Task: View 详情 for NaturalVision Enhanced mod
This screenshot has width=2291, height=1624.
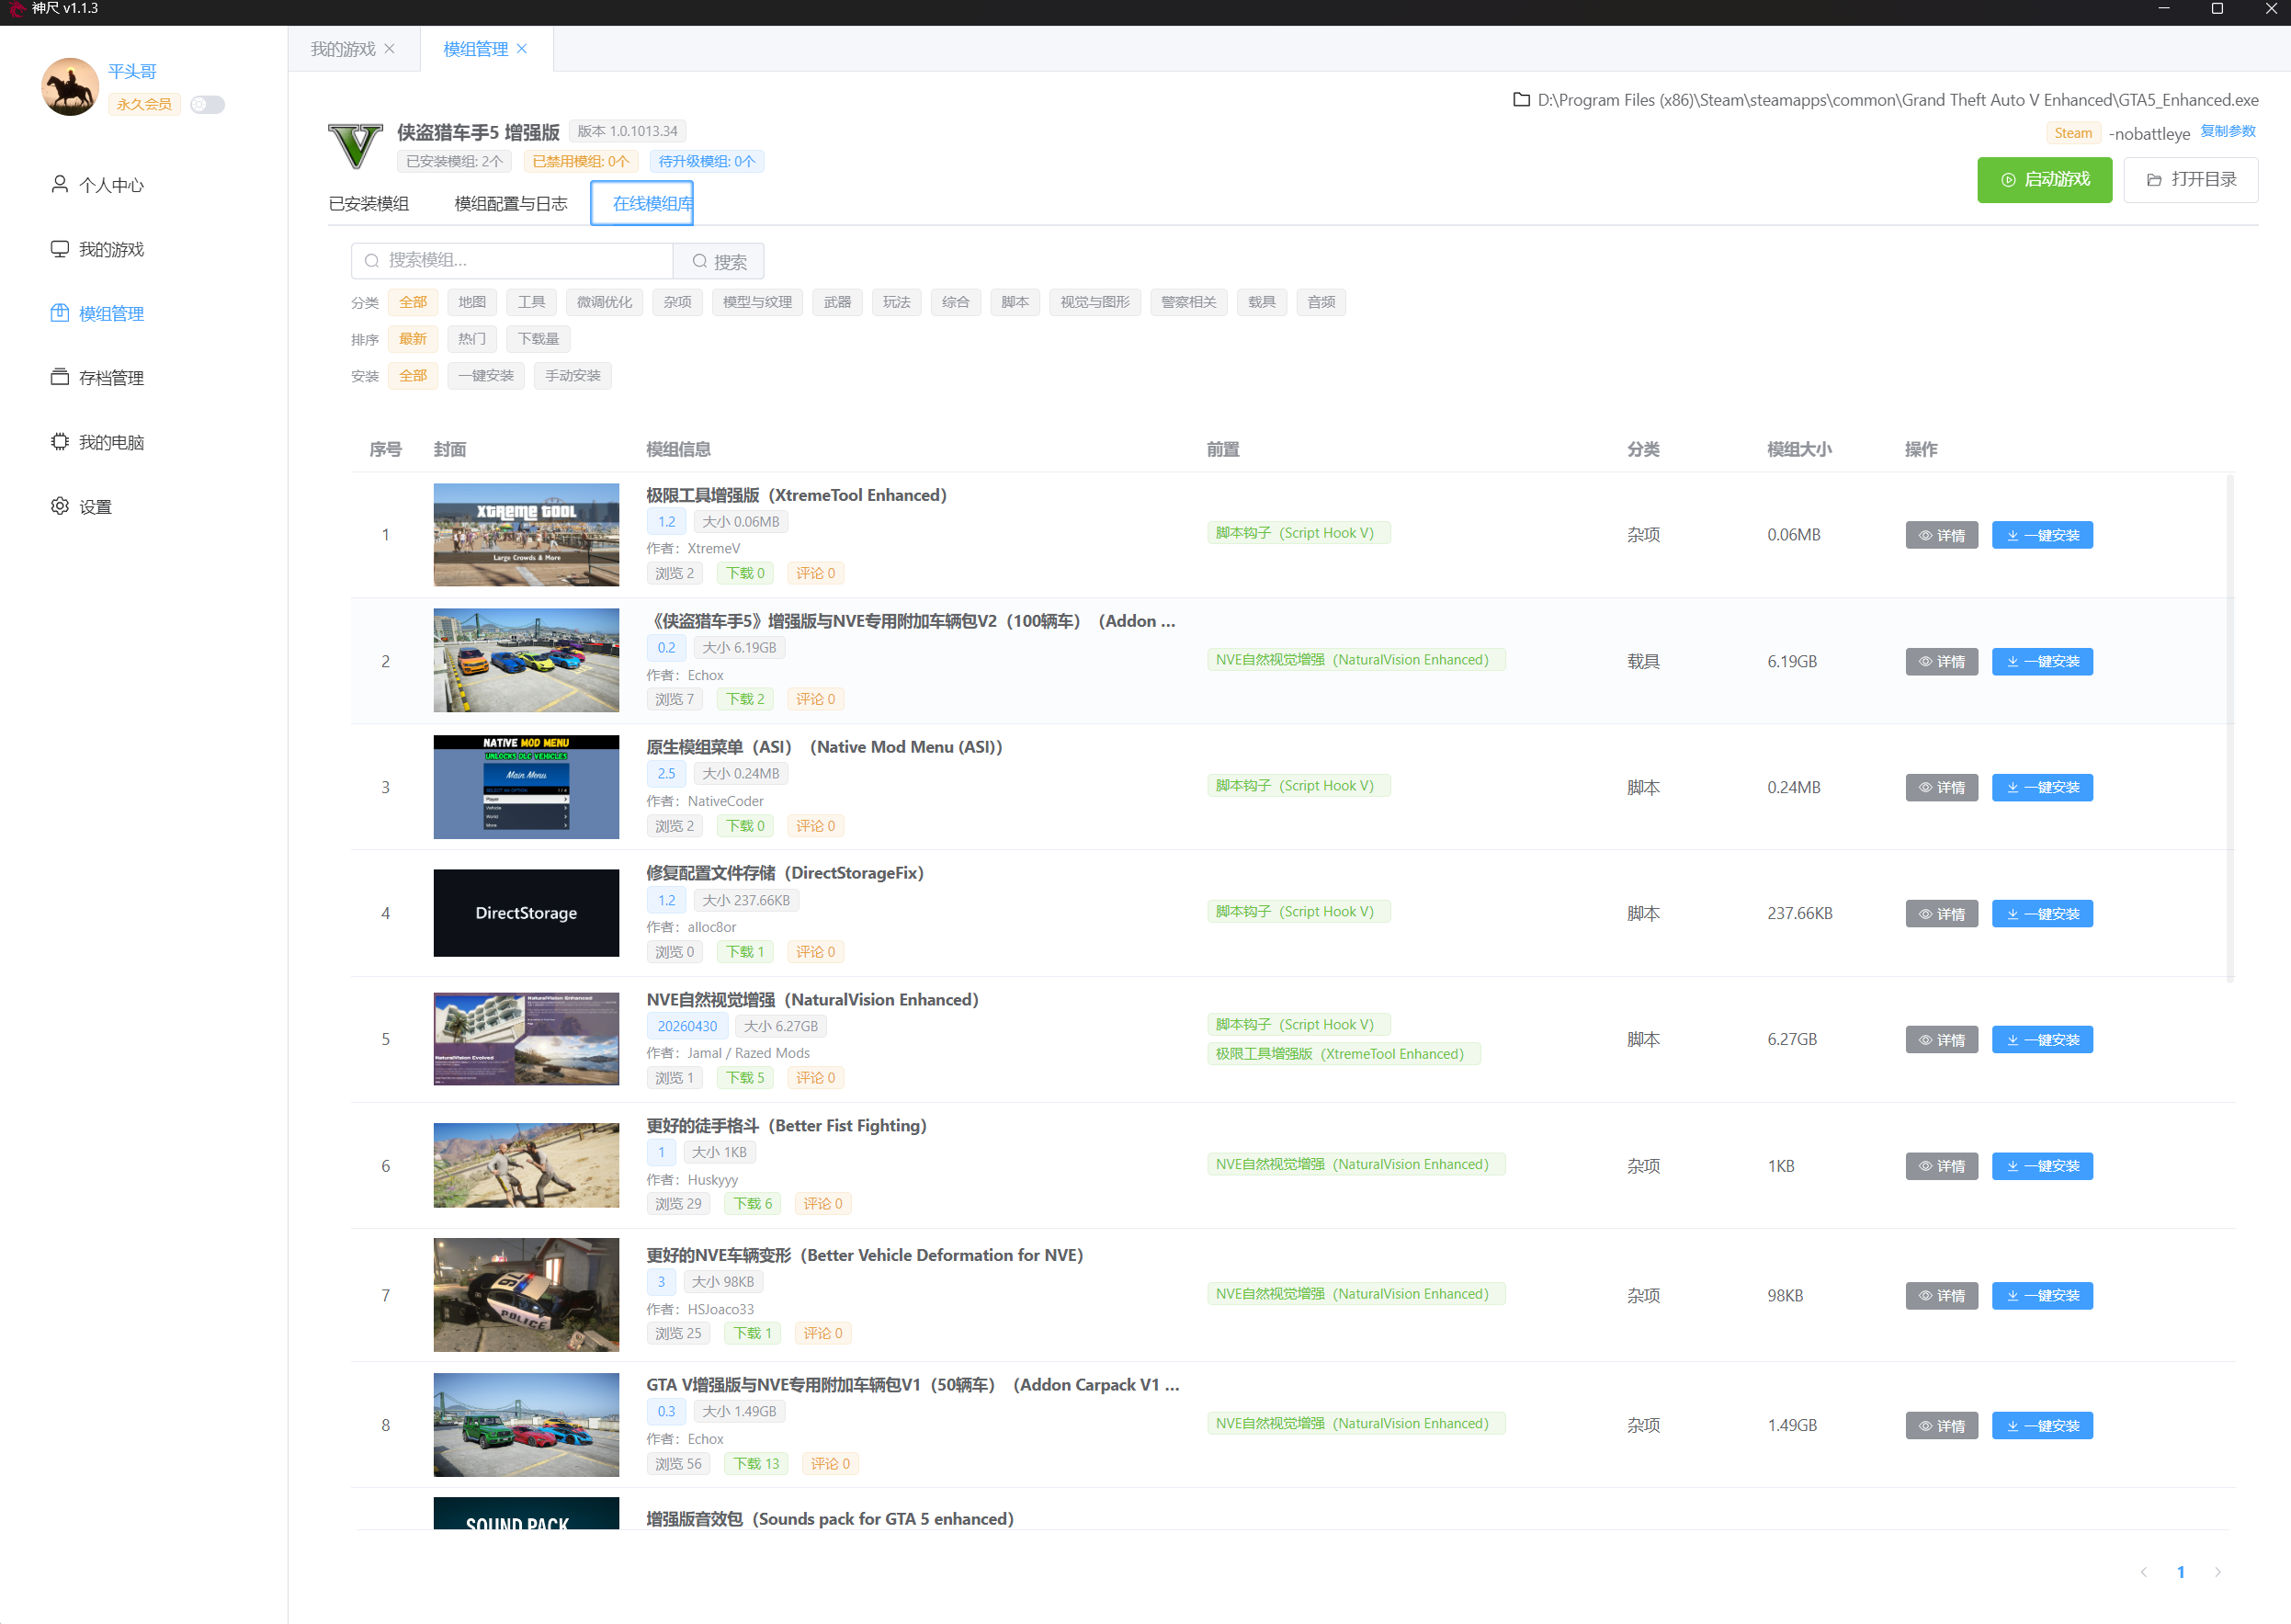Action: click(1941, 1040)
